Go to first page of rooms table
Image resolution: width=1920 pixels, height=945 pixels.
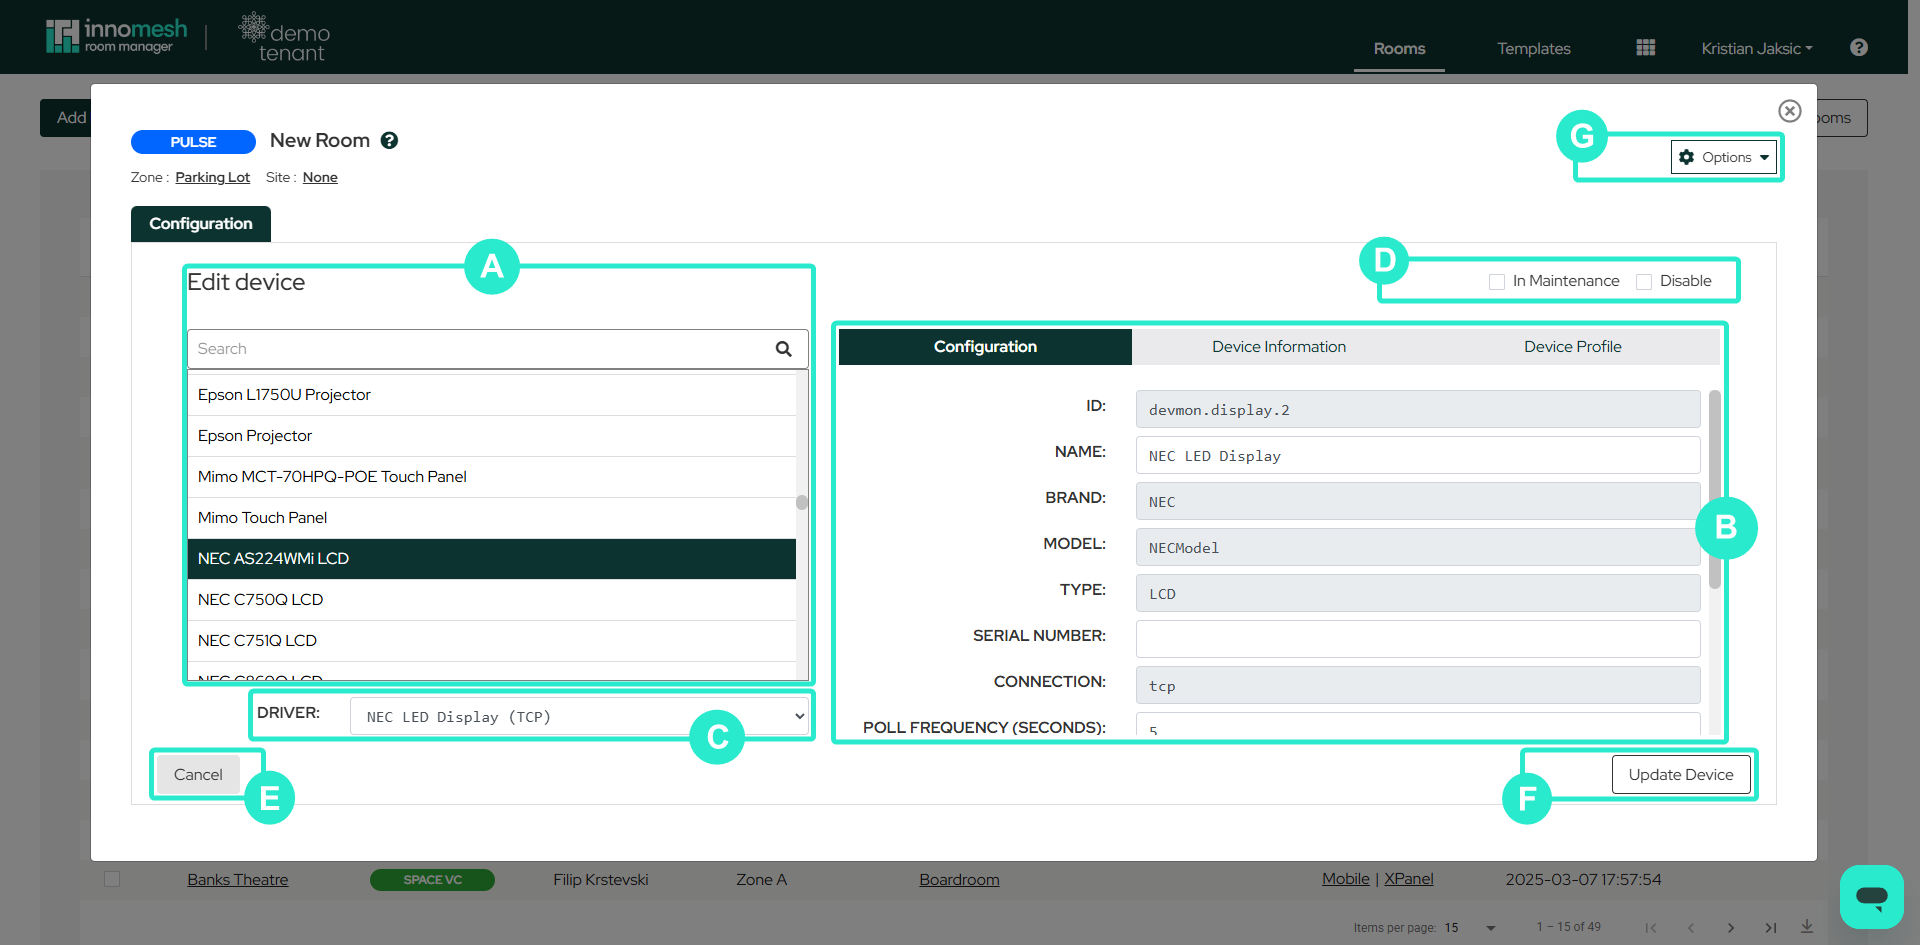tap(1651, 928)
